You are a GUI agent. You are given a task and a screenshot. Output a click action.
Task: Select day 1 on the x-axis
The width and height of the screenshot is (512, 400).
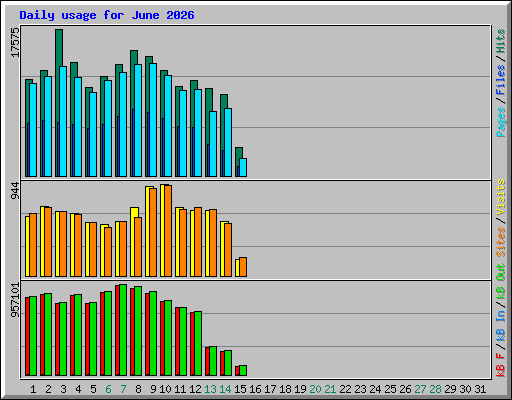[x=33, y=389]
